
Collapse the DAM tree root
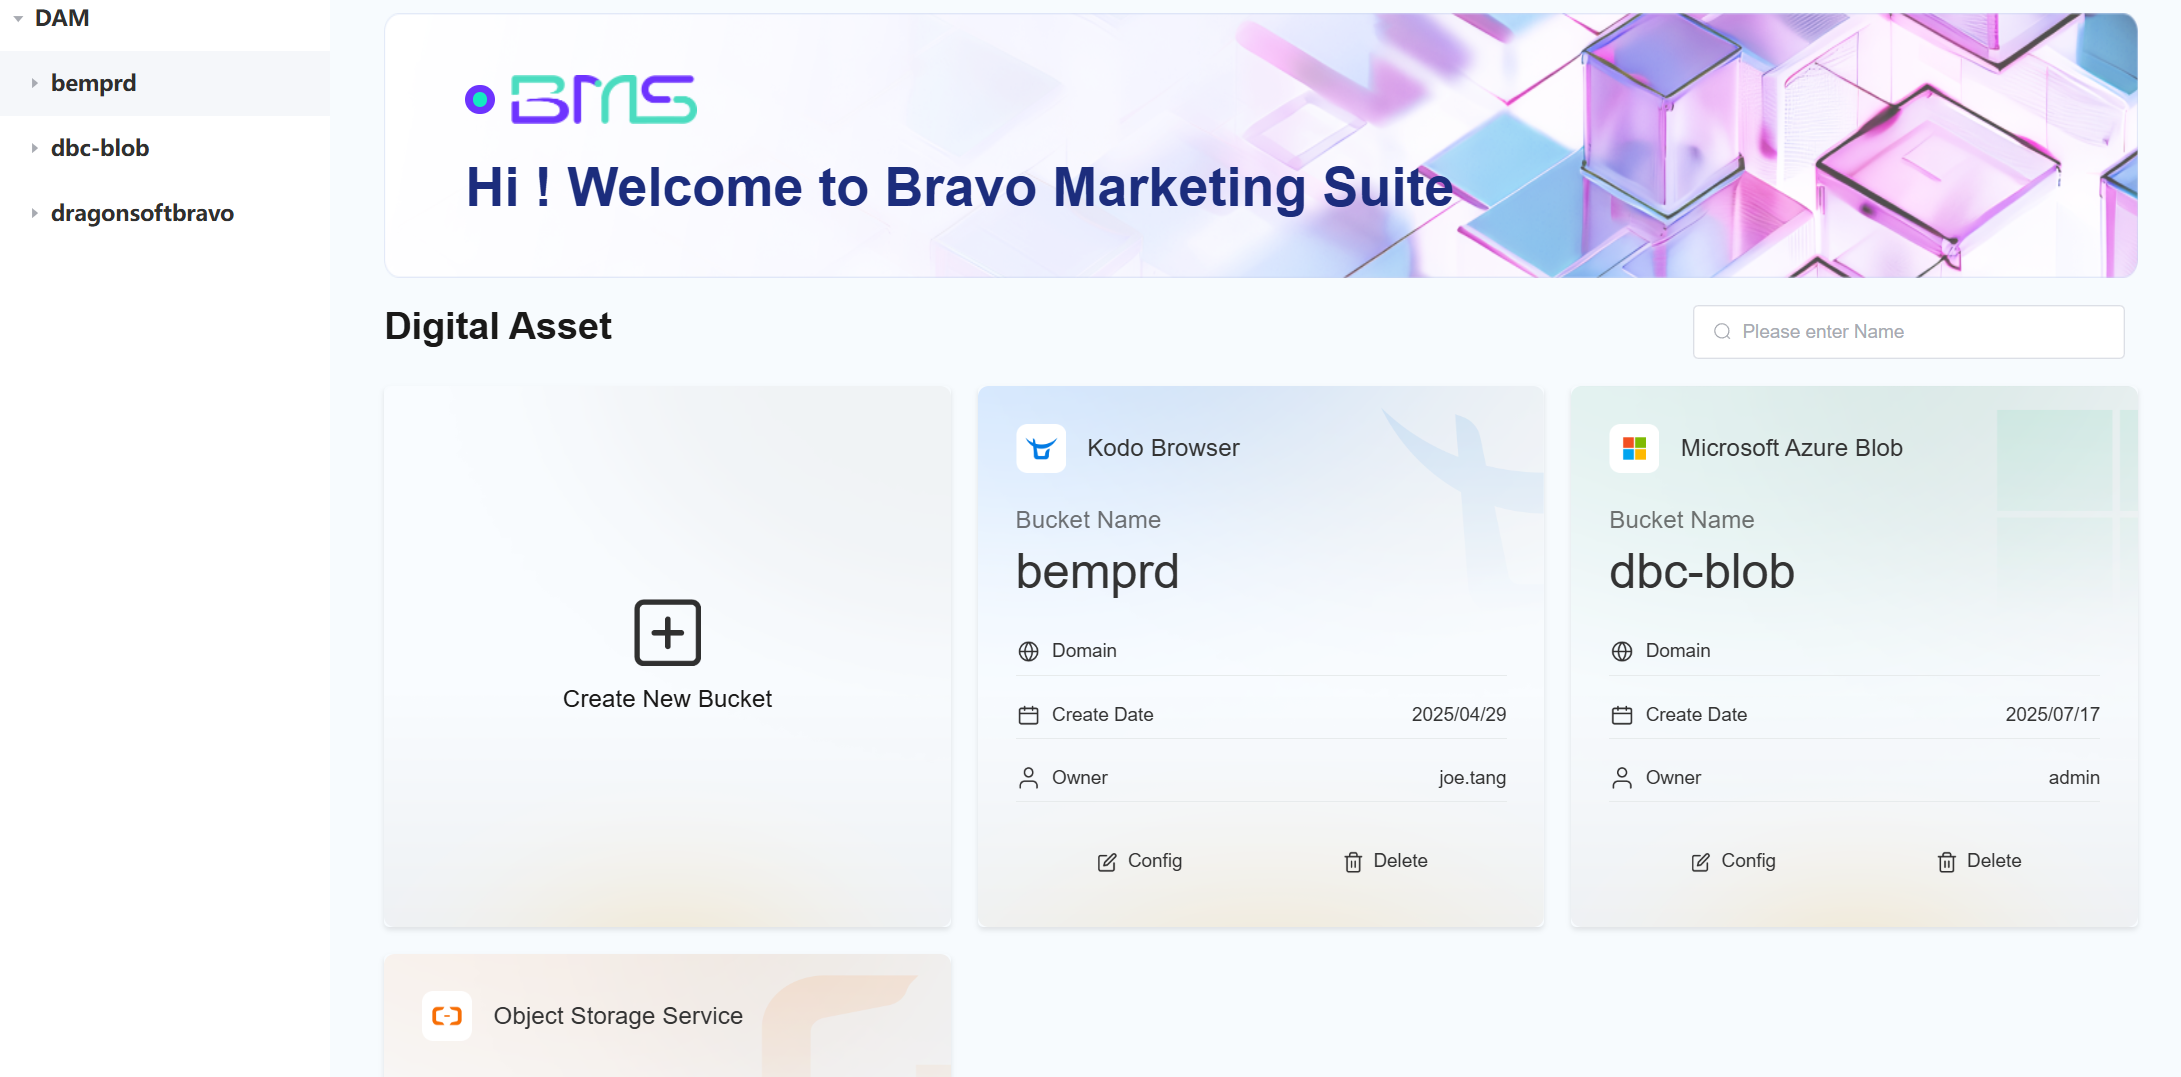18,19
